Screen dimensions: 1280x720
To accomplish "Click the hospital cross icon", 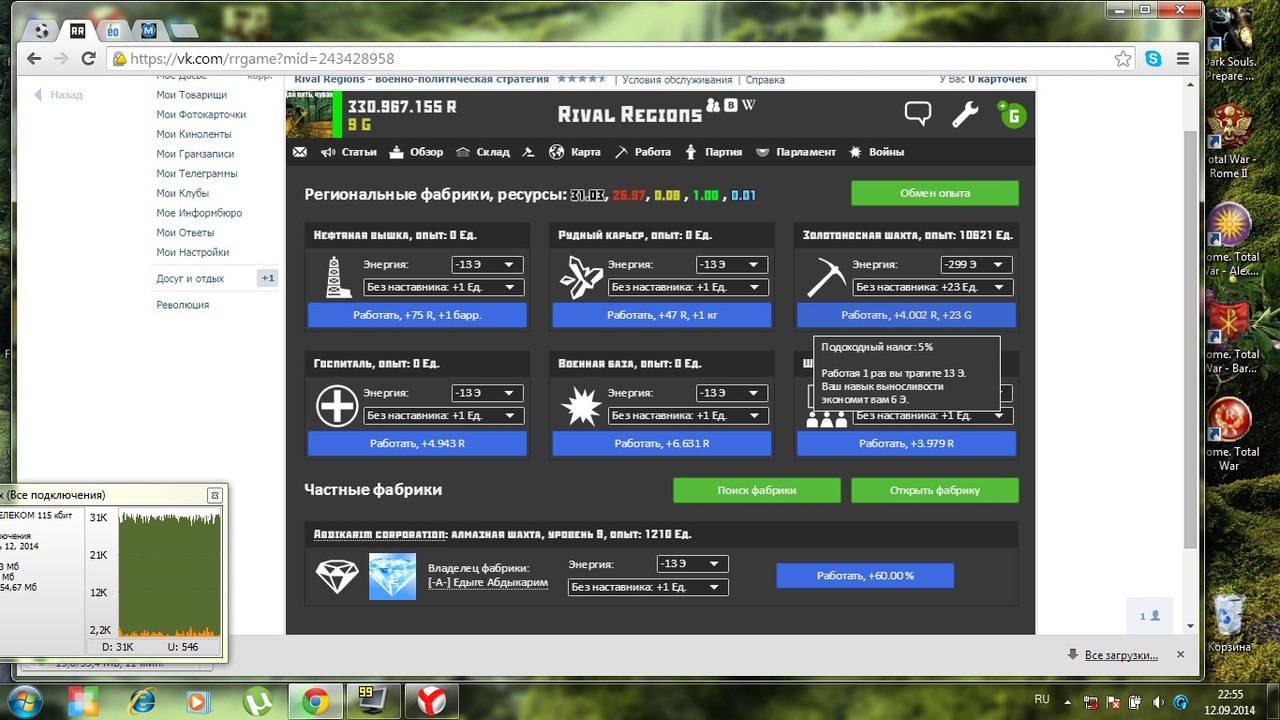I will [x=337, y=405].
